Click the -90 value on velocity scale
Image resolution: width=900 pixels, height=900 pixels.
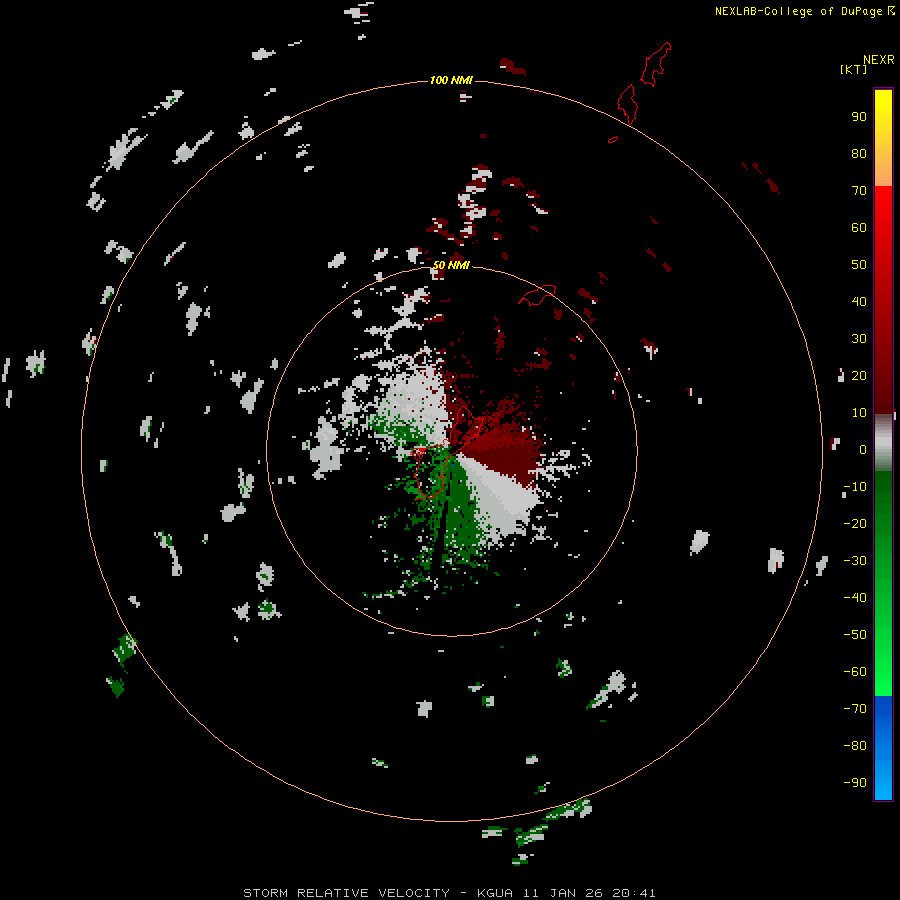855,783
